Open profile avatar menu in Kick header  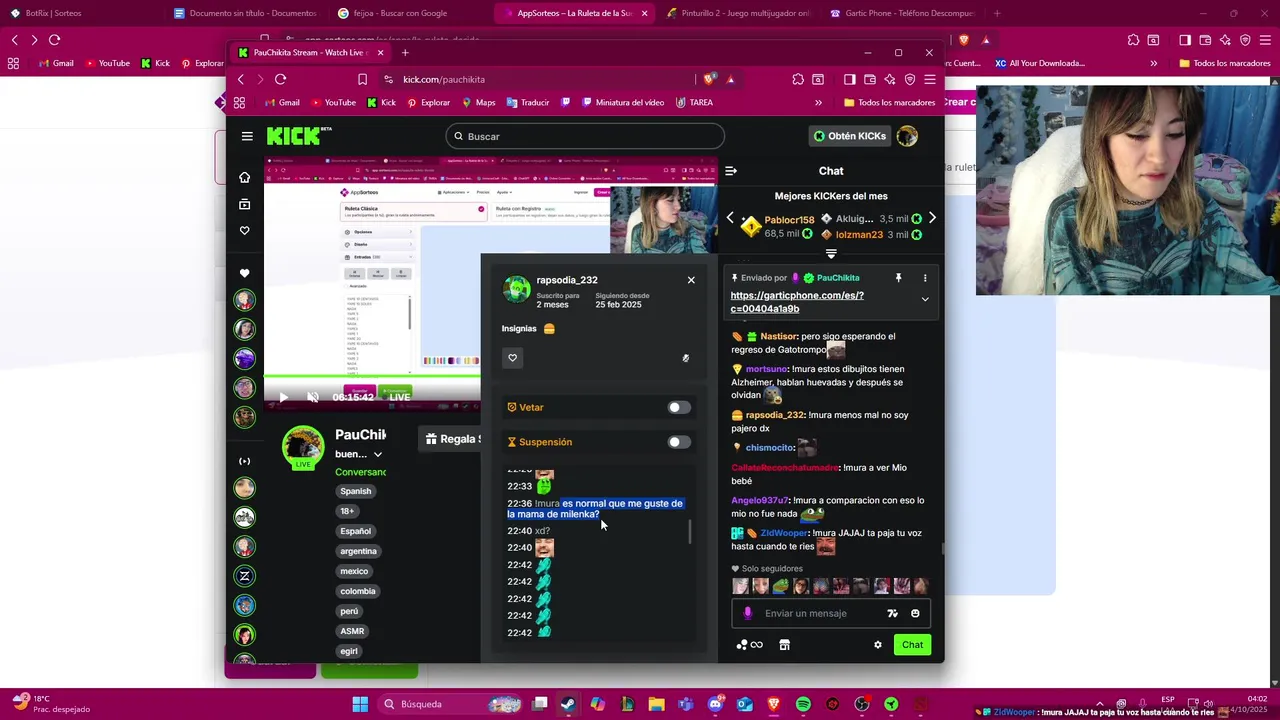coord(907,136)
